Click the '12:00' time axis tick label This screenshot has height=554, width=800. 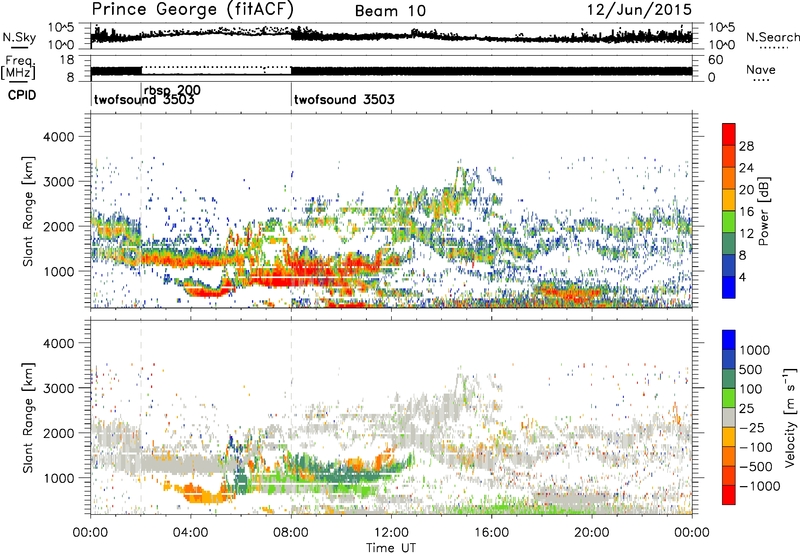(x=391, y=533)
